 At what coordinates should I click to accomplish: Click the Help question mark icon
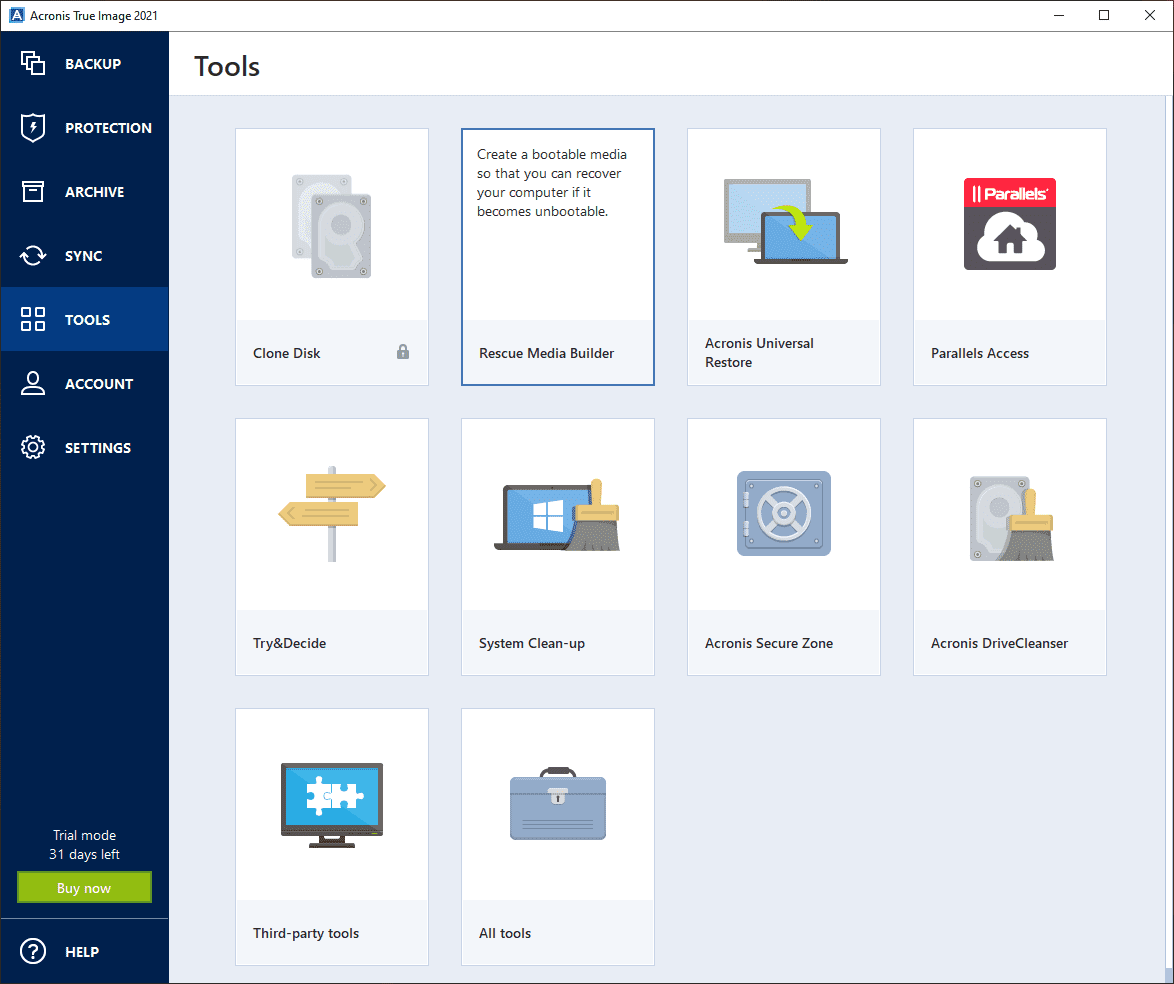pyautogui.click(x=33, y=952)
